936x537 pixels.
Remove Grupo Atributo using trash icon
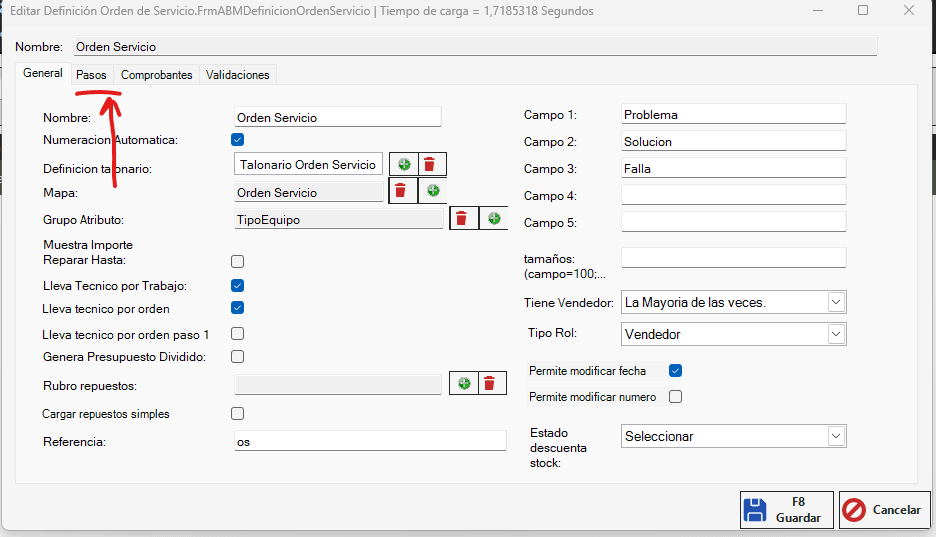[462, 218]
